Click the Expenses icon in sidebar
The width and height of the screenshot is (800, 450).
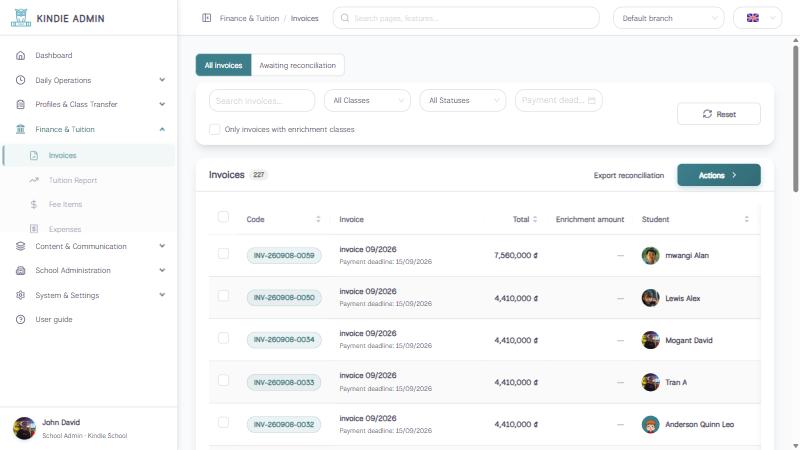34,229
